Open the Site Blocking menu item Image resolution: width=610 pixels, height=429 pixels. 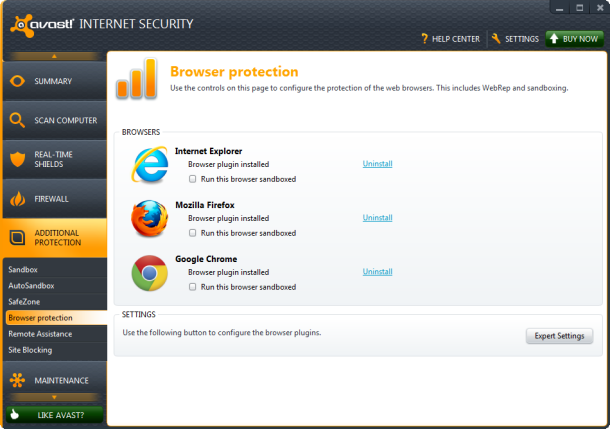[x=30, y=350]
